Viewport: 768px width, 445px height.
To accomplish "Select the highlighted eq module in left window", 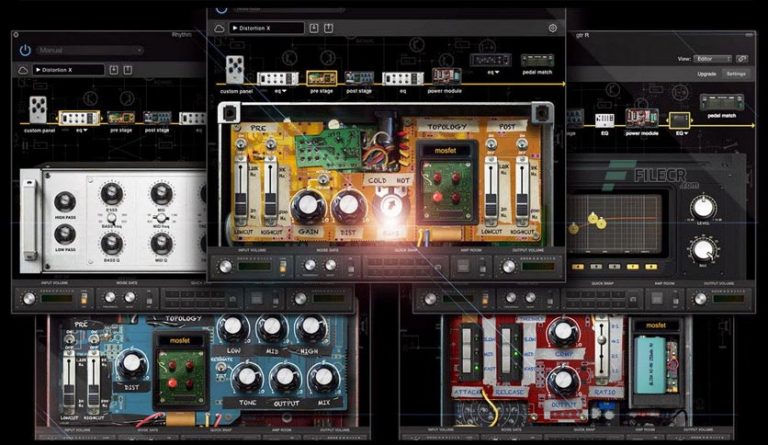I will point(79,118).
